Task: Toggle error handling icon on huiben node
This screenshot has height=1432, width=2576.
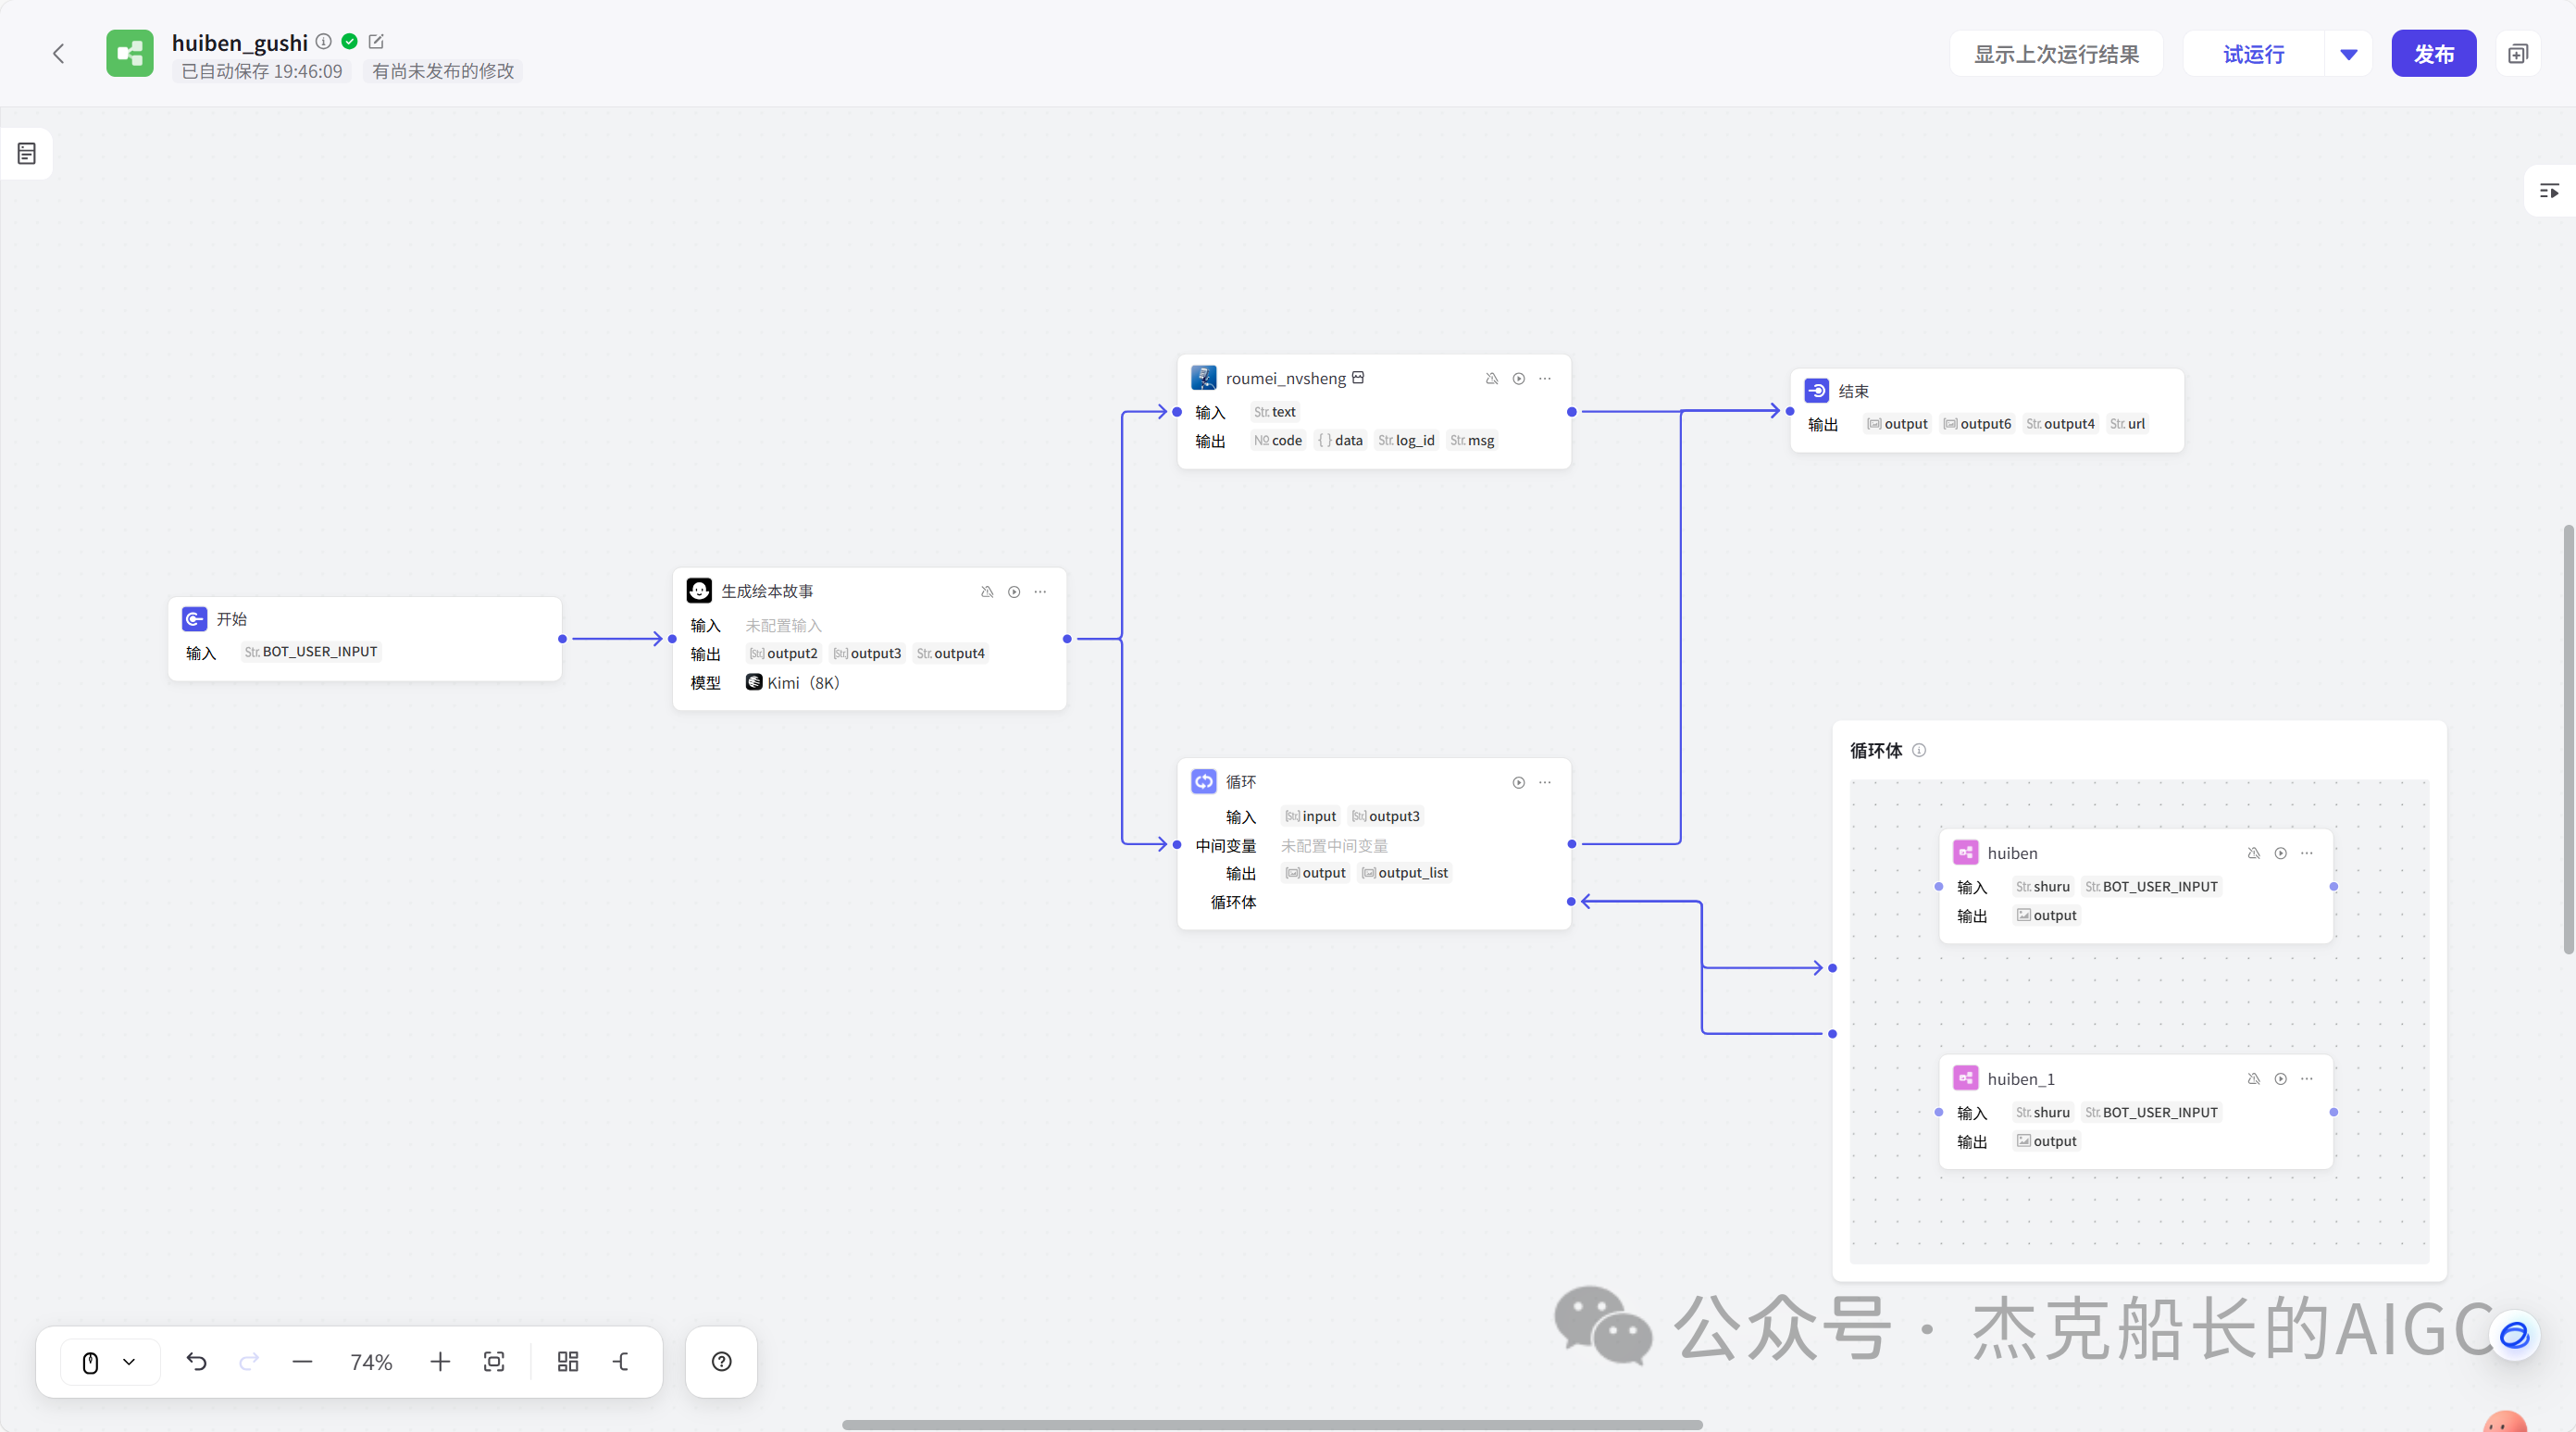Action: pyautogui.click(x=2253, y=853)
